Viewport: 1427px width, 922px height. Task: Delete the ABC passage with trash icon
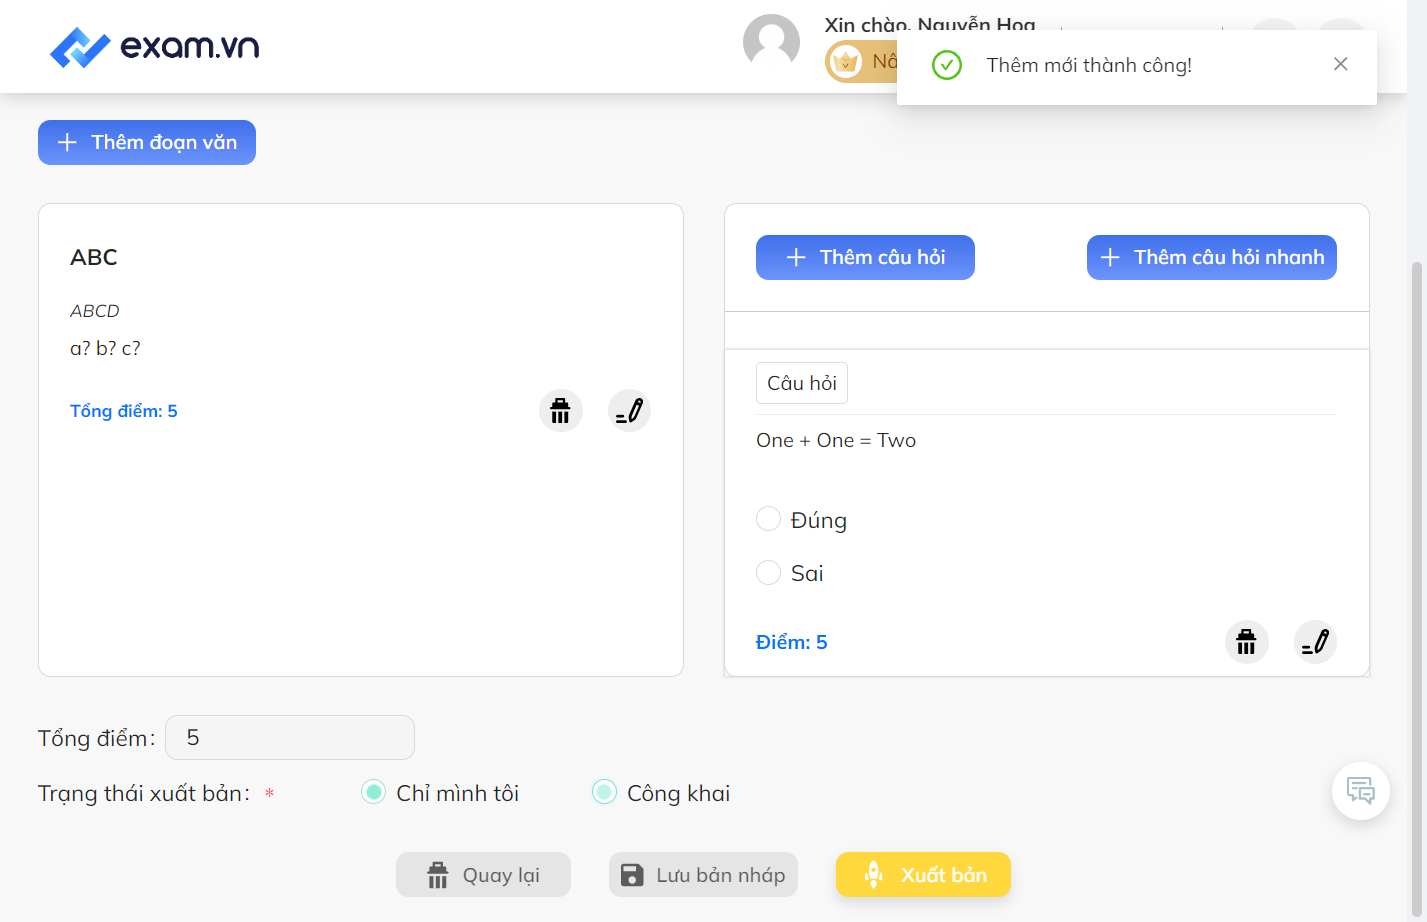click(x=560, y=411)
